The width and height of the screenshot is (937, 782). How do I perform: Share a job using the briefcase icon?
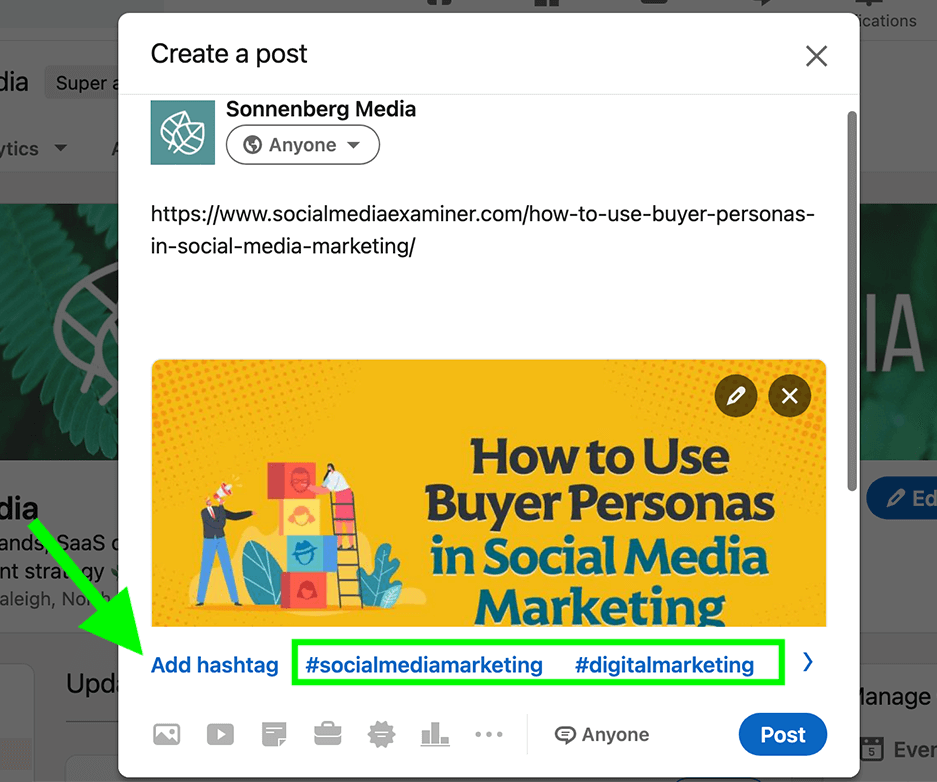[327, 734]
